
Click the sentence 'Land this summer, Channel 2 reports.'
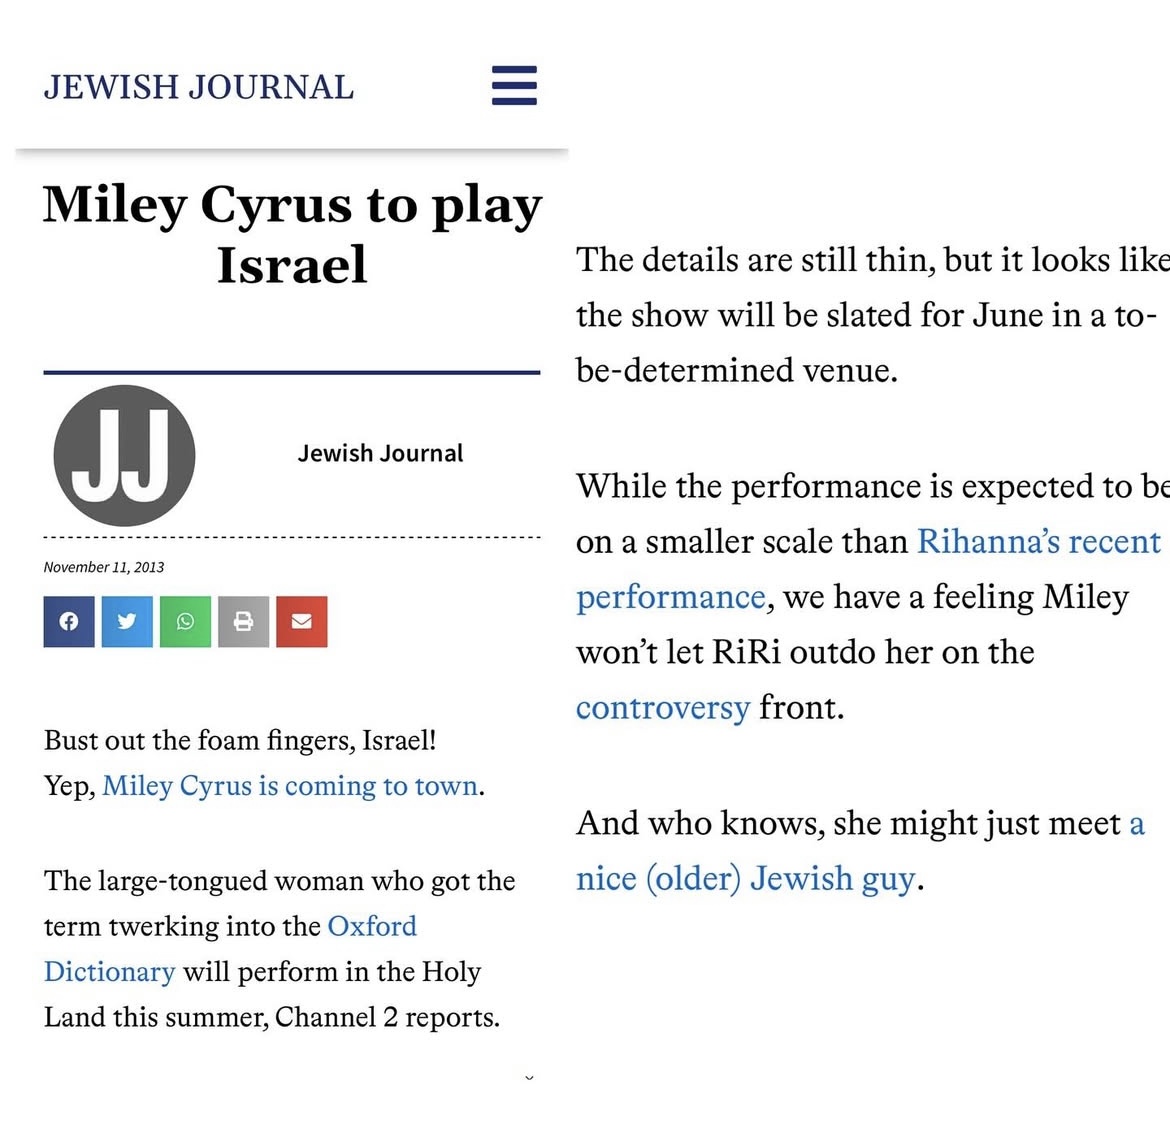[x=272, y=1017]
